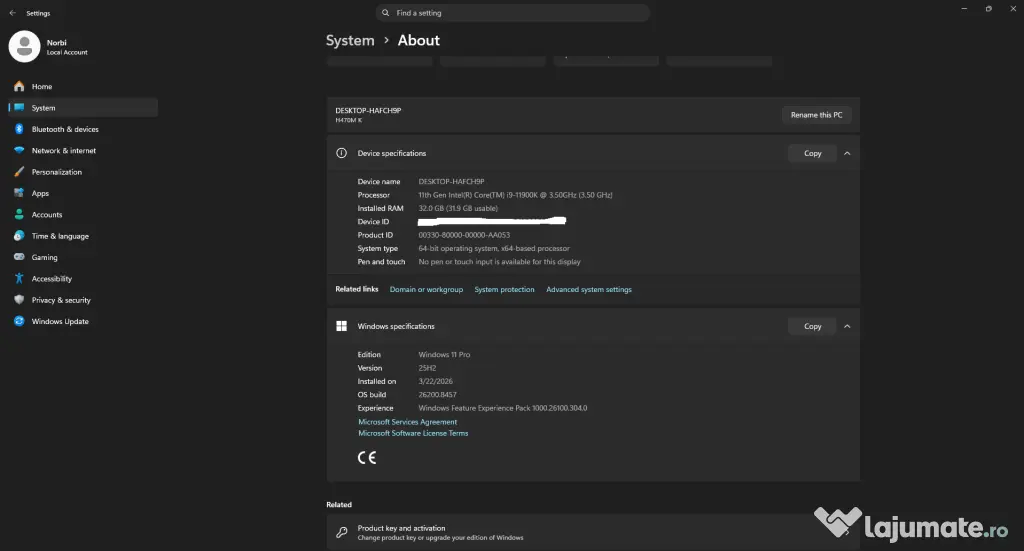The width and height of the screenshot is (1024, 551).
Task: Open System protection link
Action: coord(504,289)
